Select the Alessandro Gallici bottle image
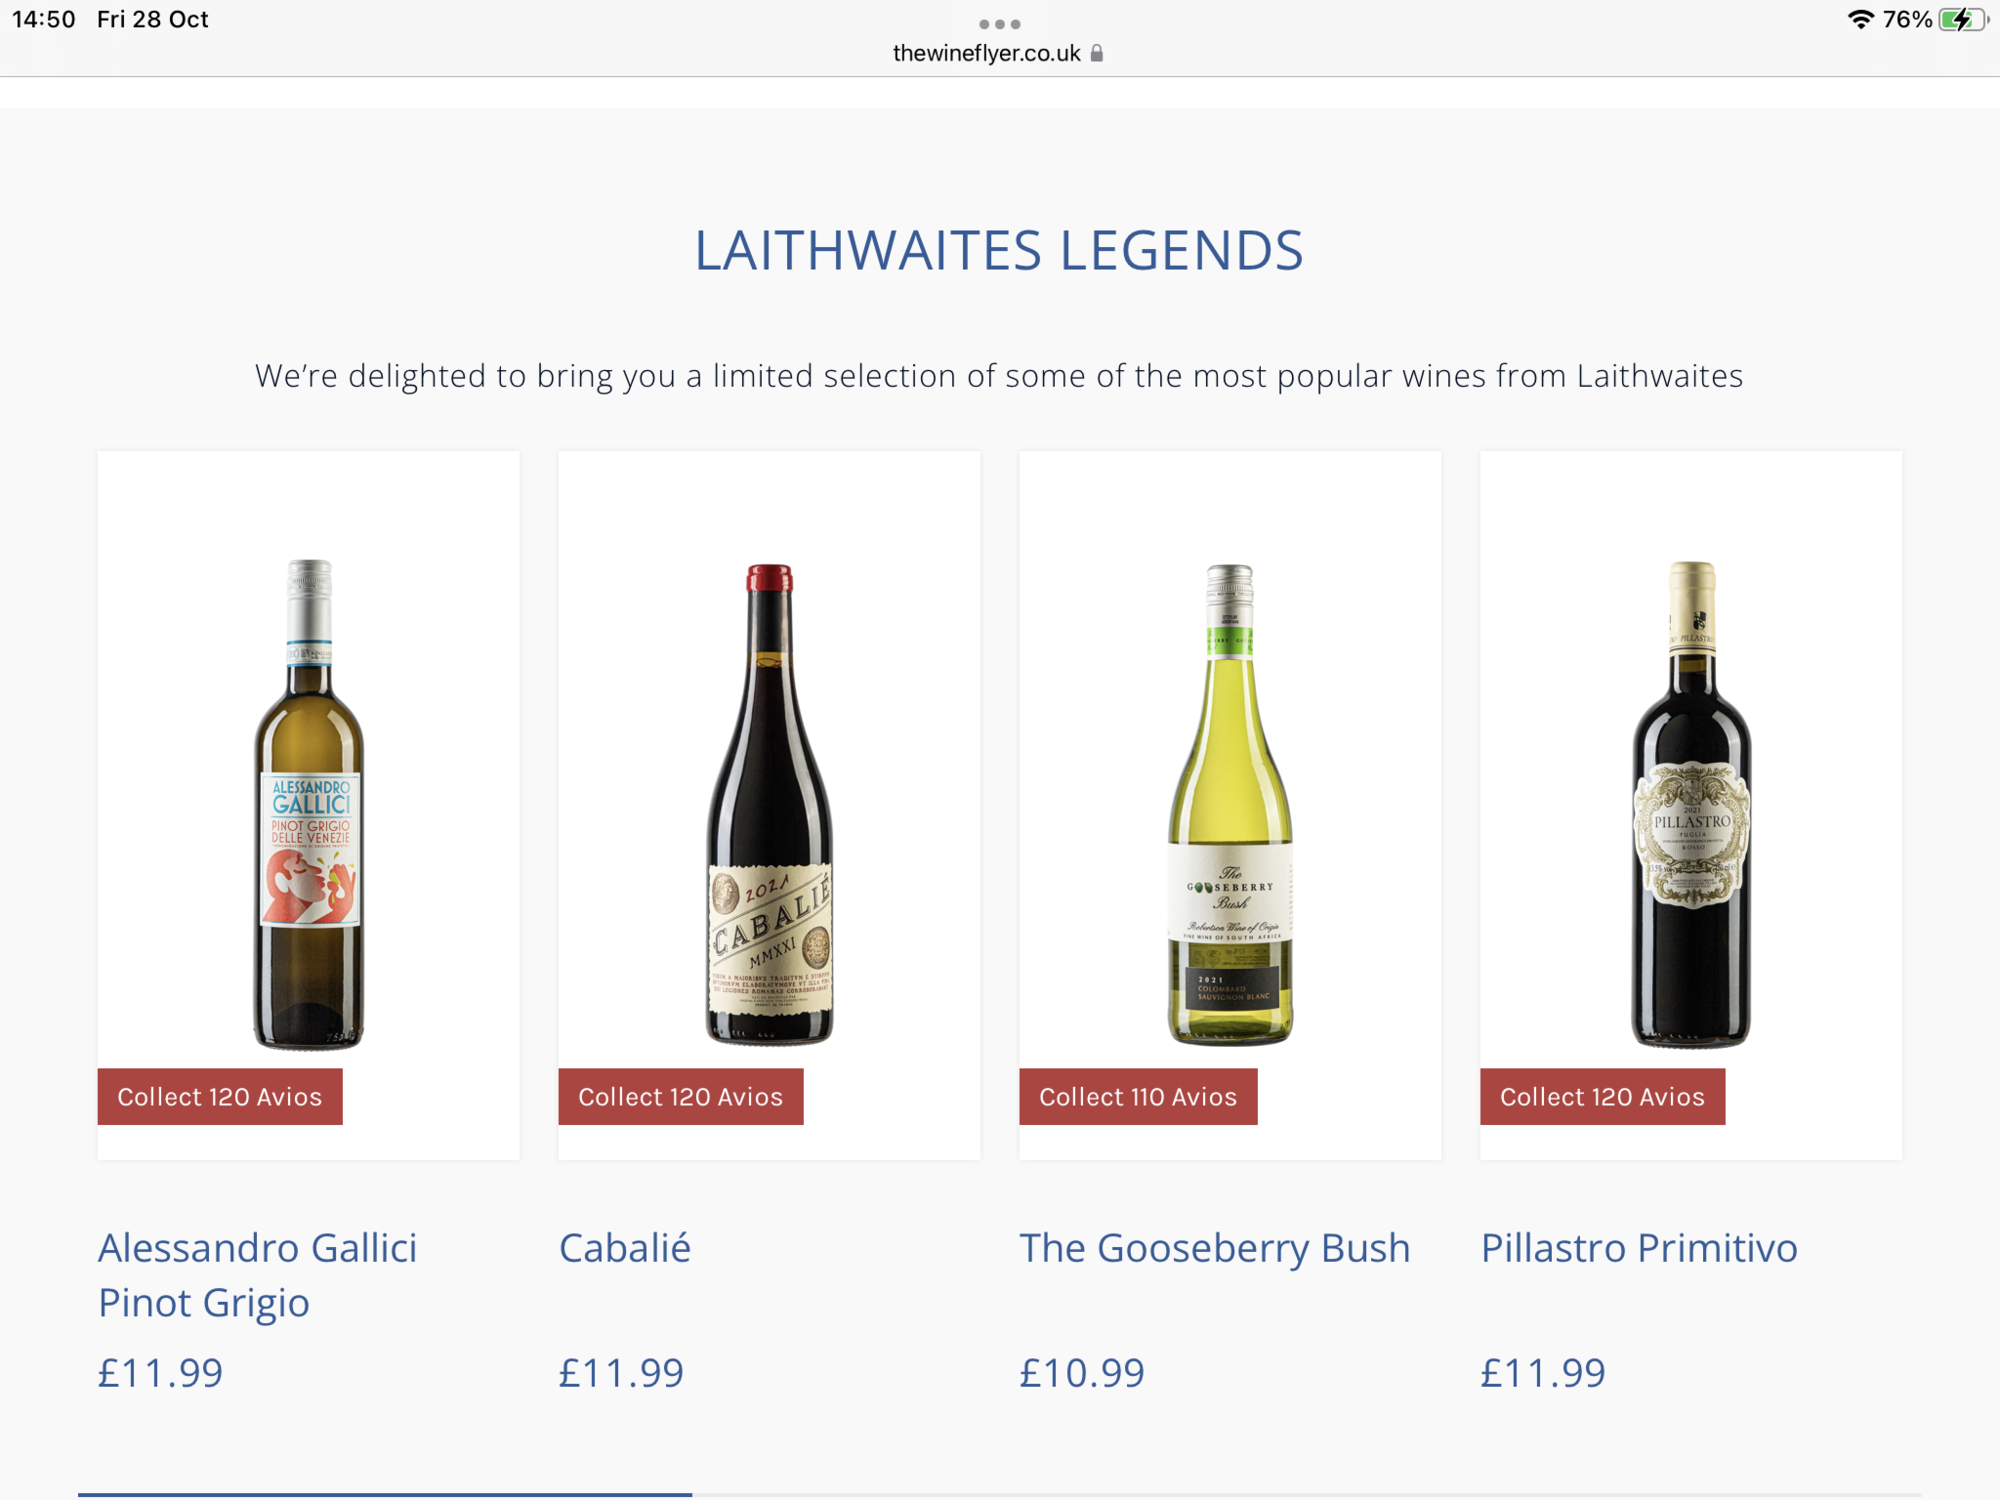Image resolution: width=2000 pixels, height=1500 pixels. 308,804
